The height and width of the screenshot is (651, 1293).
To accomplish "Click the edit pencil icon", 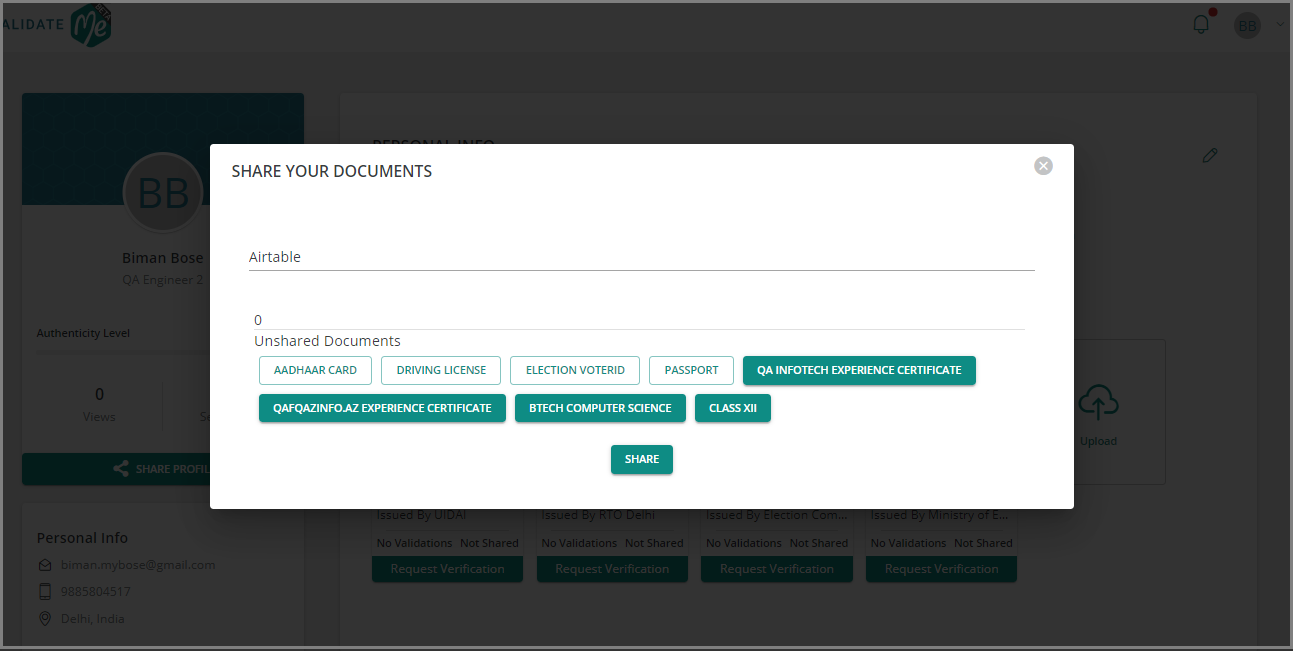I will pos(1210,155).
